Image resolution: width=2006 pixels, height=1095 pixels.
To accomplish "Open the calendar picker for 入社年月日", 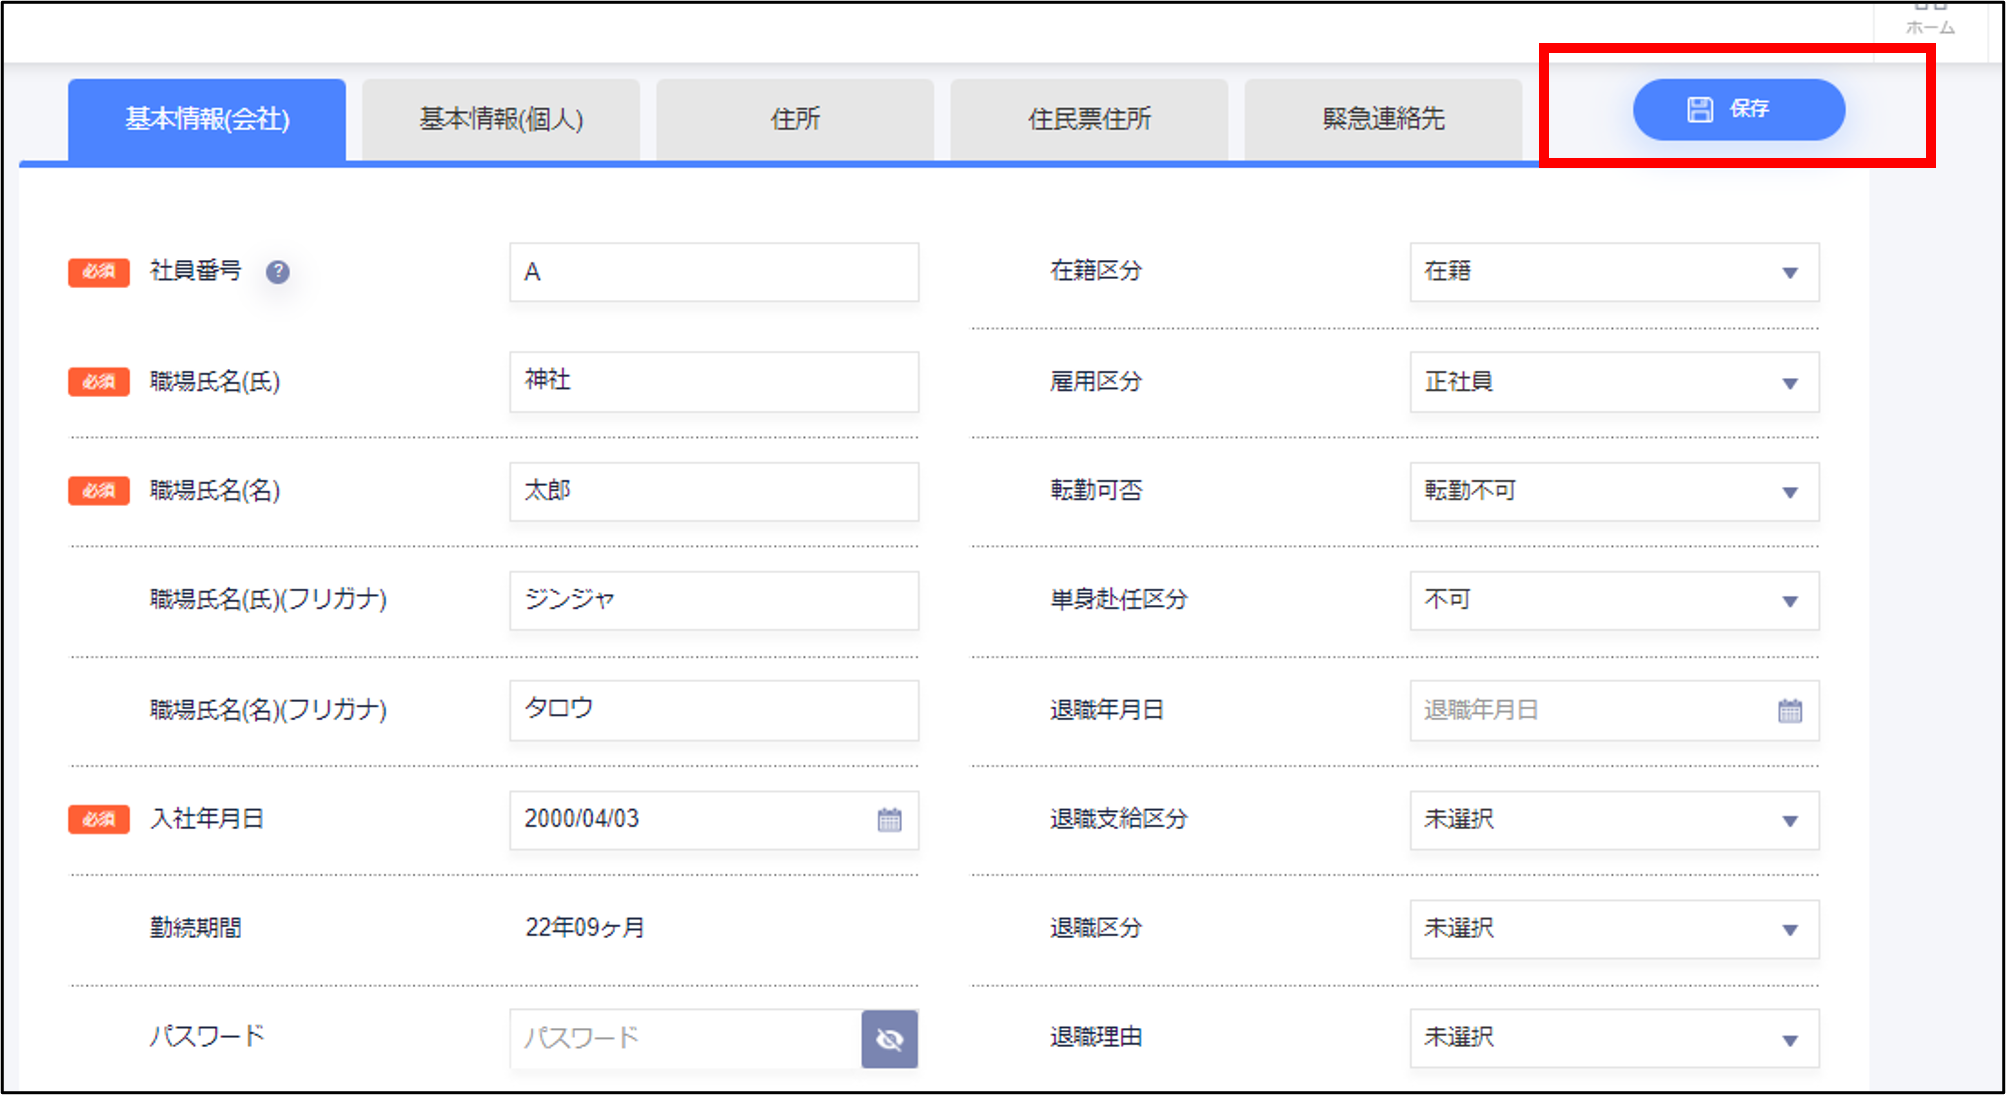I will click(x=889, y=820).
